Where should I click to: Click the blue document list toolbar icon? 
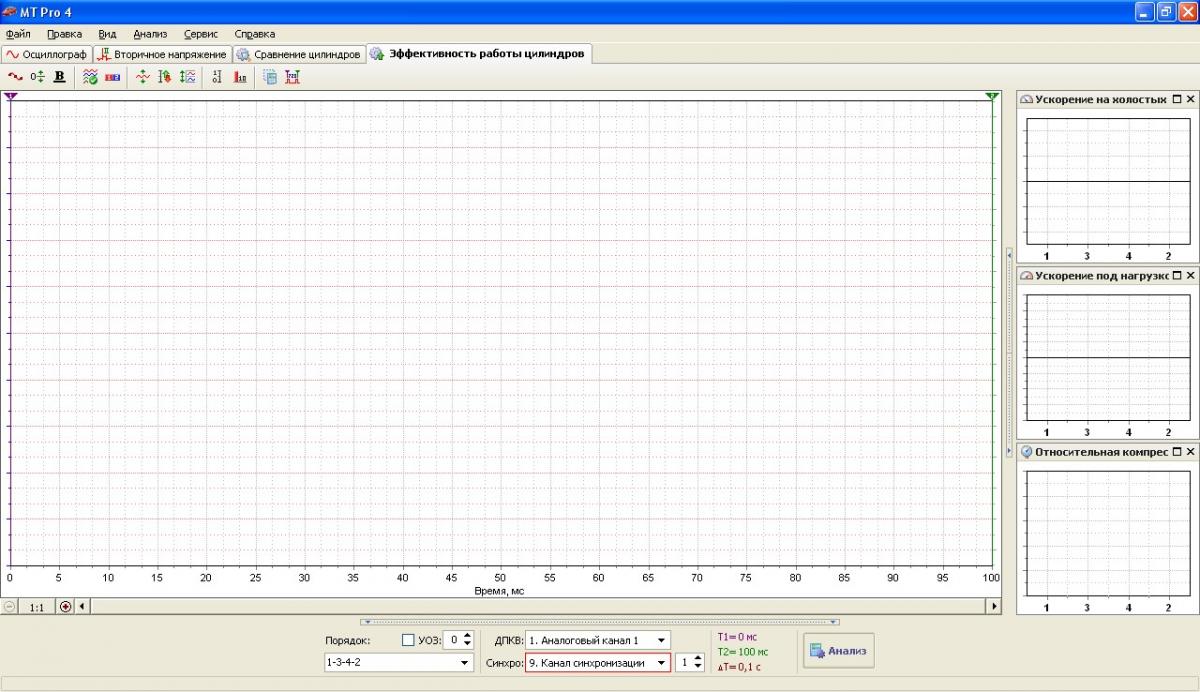[x=269, y=76]
